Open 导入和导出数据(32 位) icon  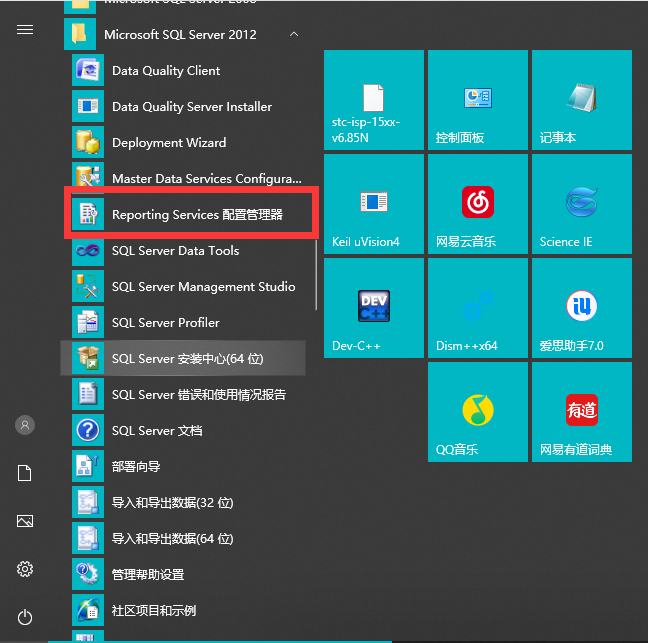[88, 502]
